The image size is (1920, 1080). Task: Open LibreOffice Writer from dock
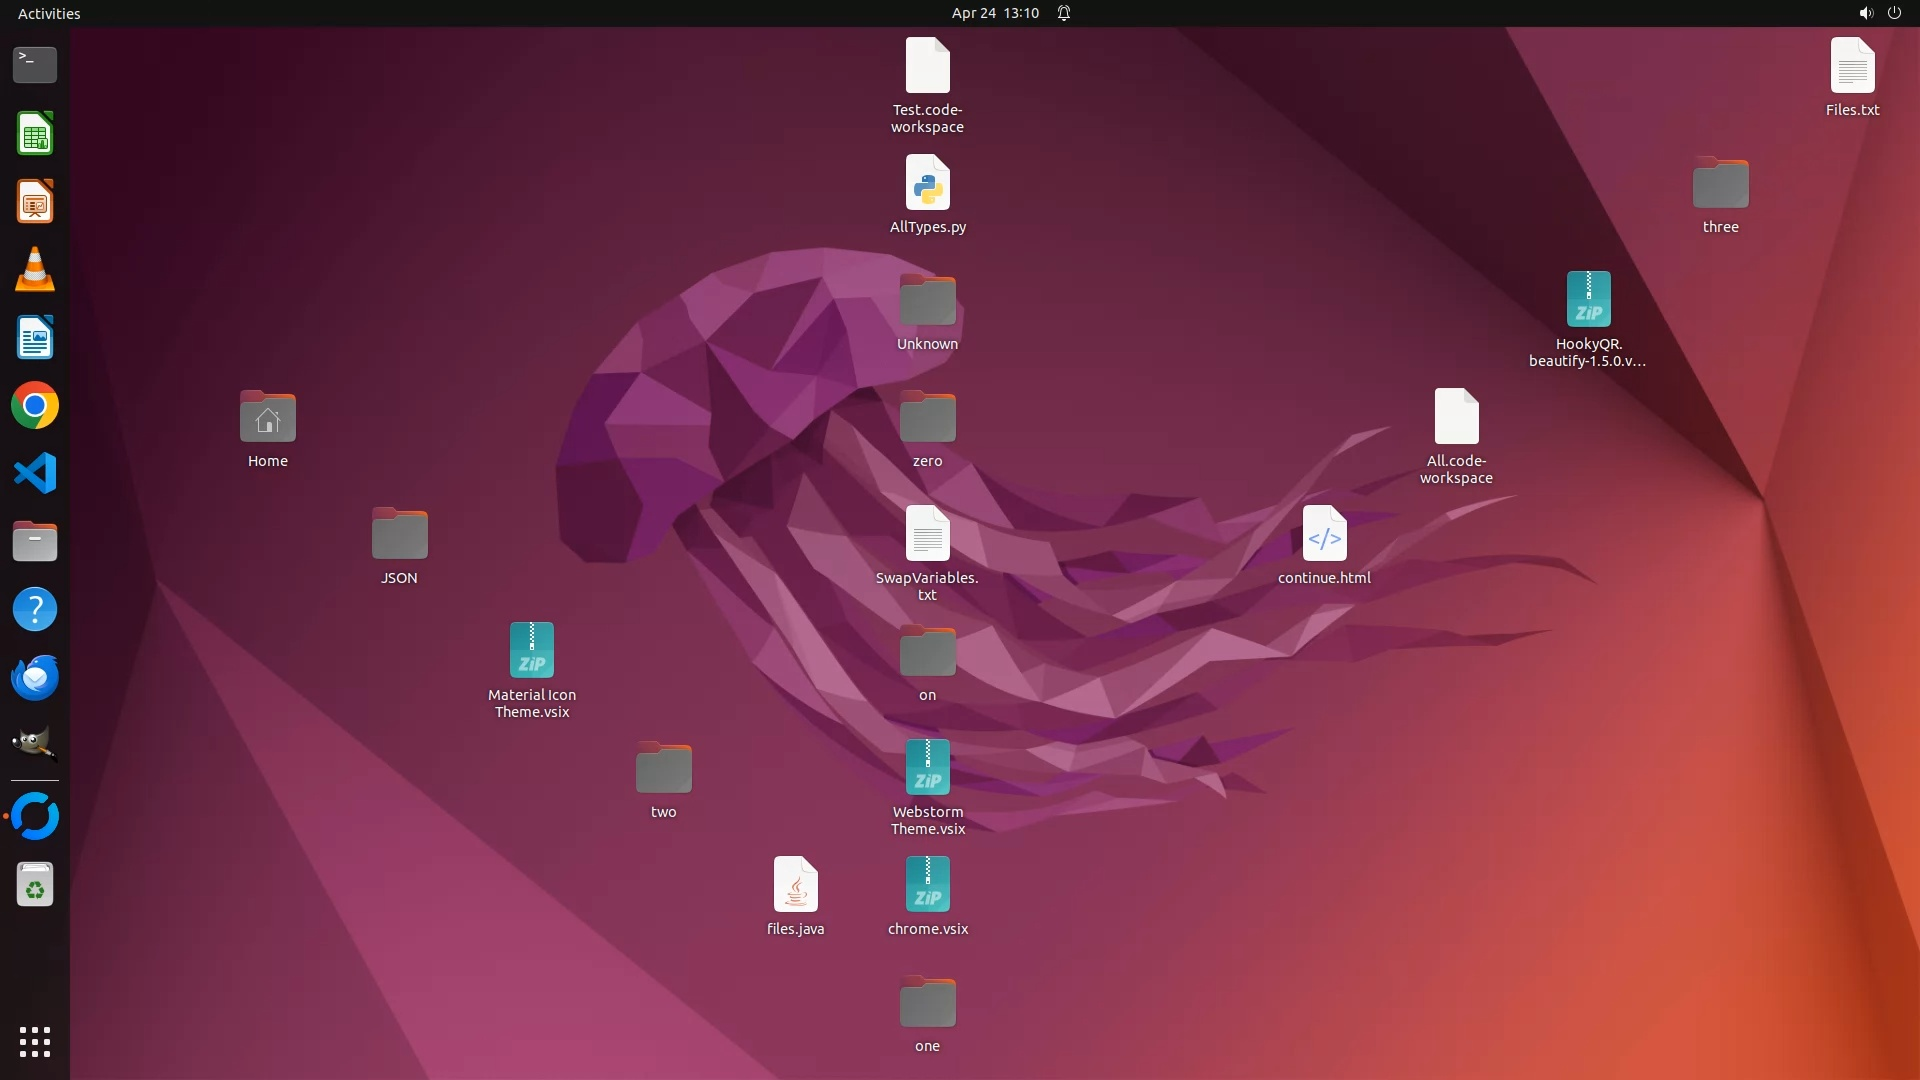point(35,338)
